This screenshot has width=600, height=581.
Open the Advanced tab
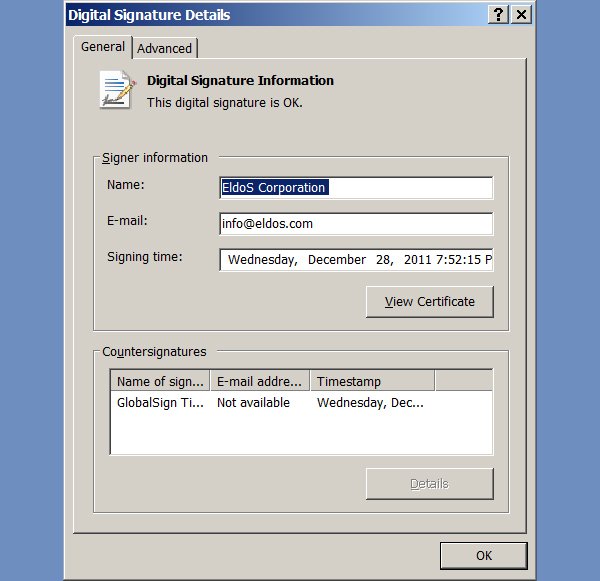(165, 49)
